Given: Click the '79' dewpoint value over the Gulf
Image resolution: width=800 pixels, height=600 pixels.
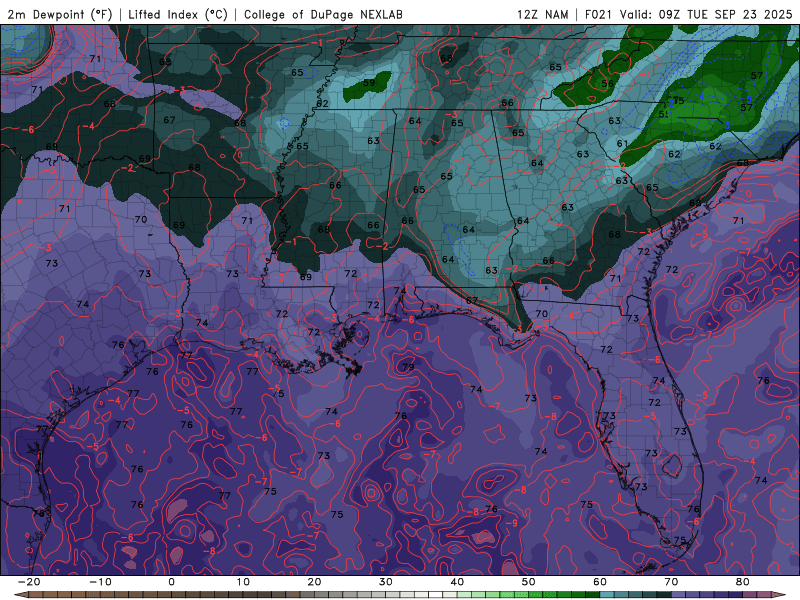Looking at the screenshot, I should pos(408,366).
